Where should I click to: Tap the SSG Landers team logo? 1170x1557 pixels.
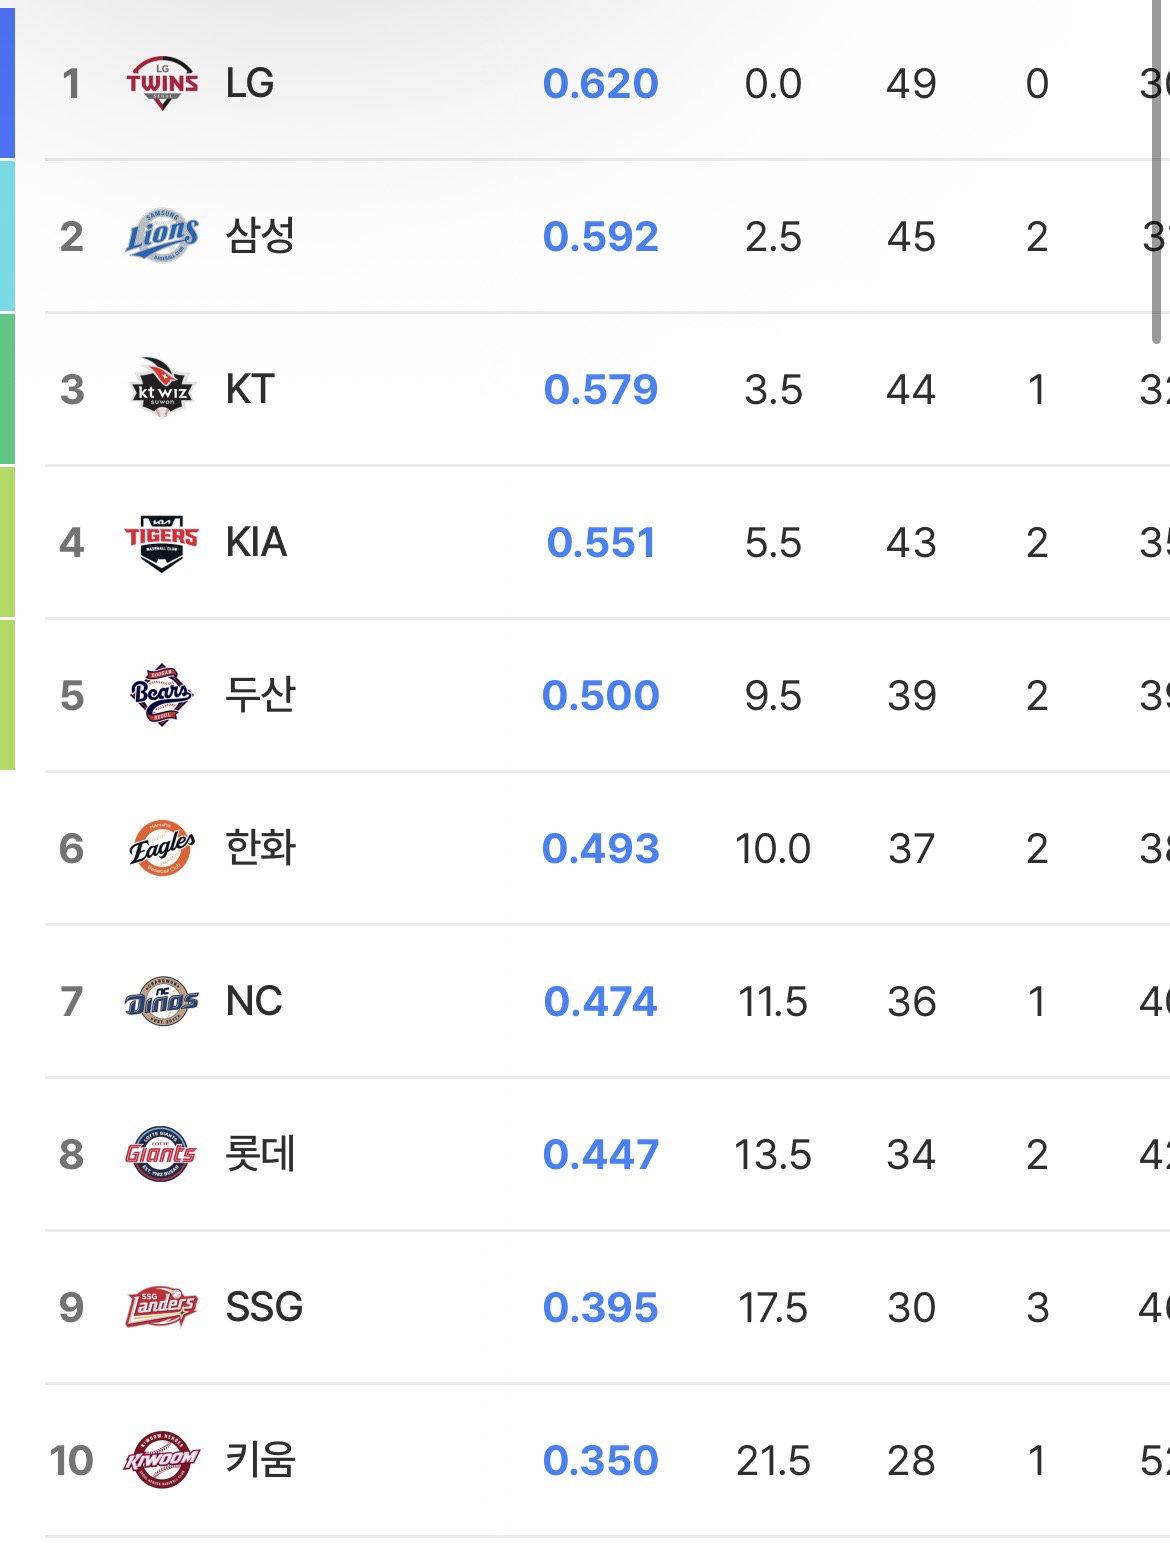click(x=162, y=1307)
